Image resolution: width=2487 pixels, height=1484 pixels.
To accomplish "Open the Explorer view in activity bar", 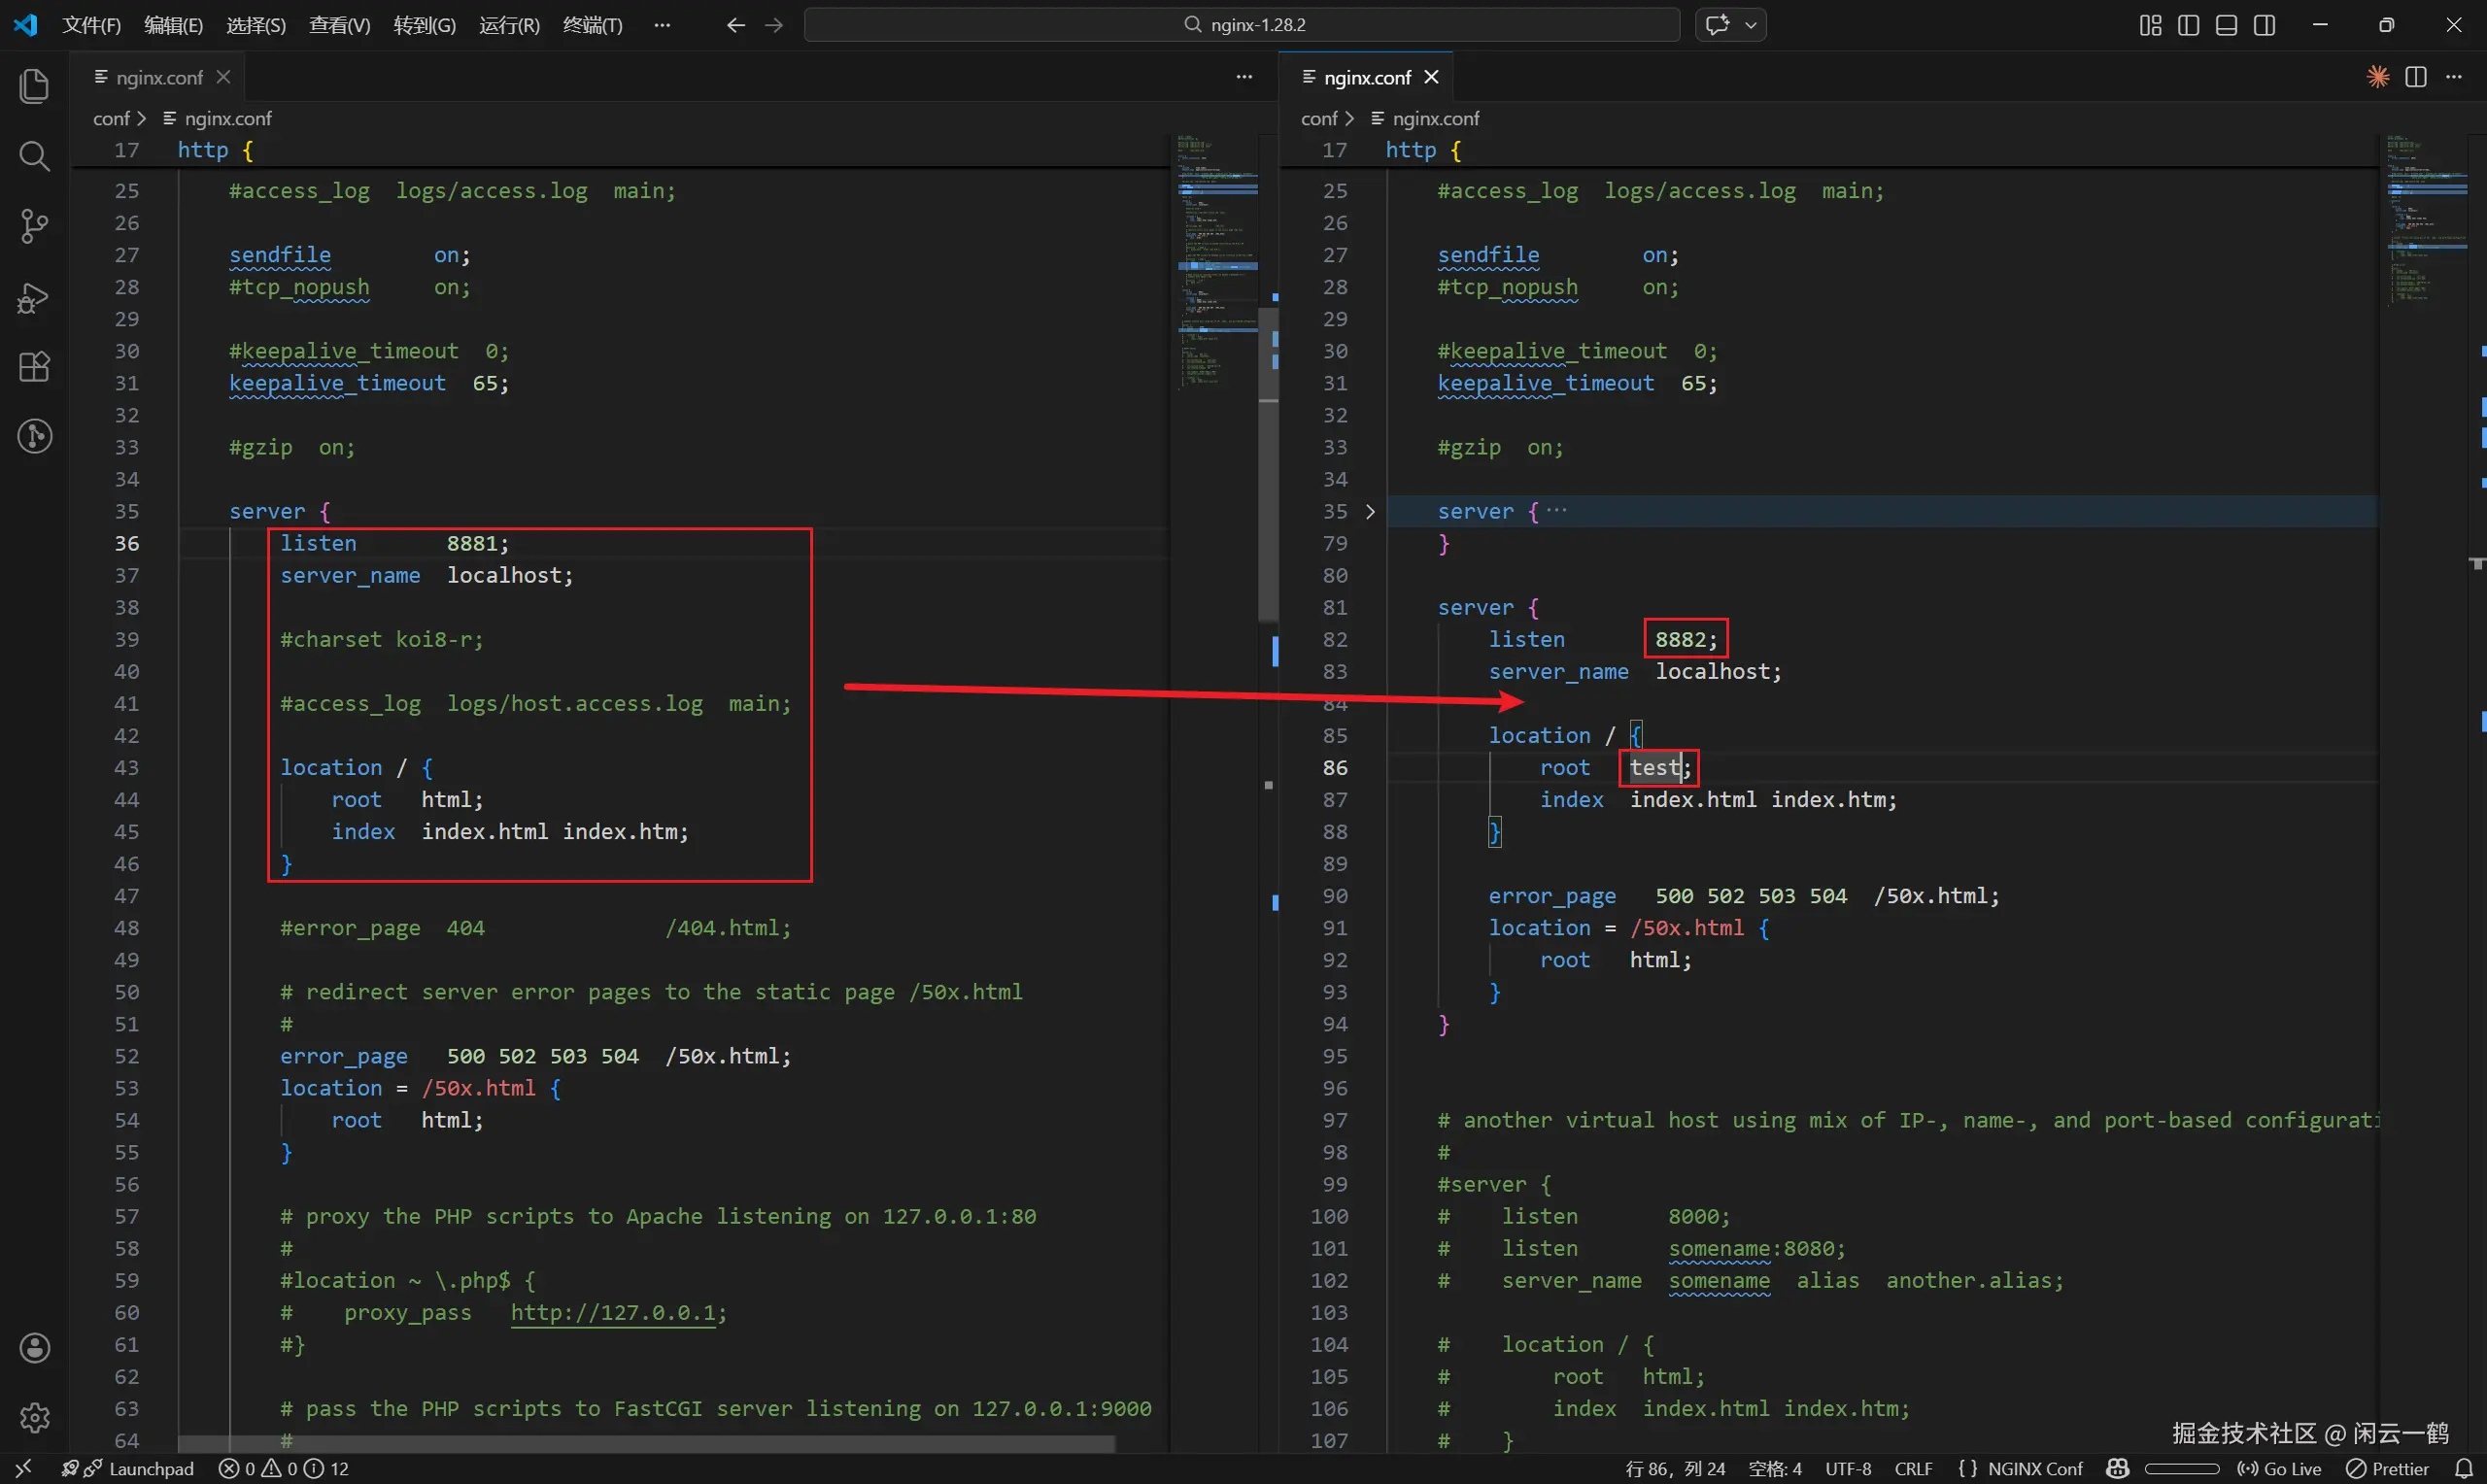I will click(x=34, y=86).
